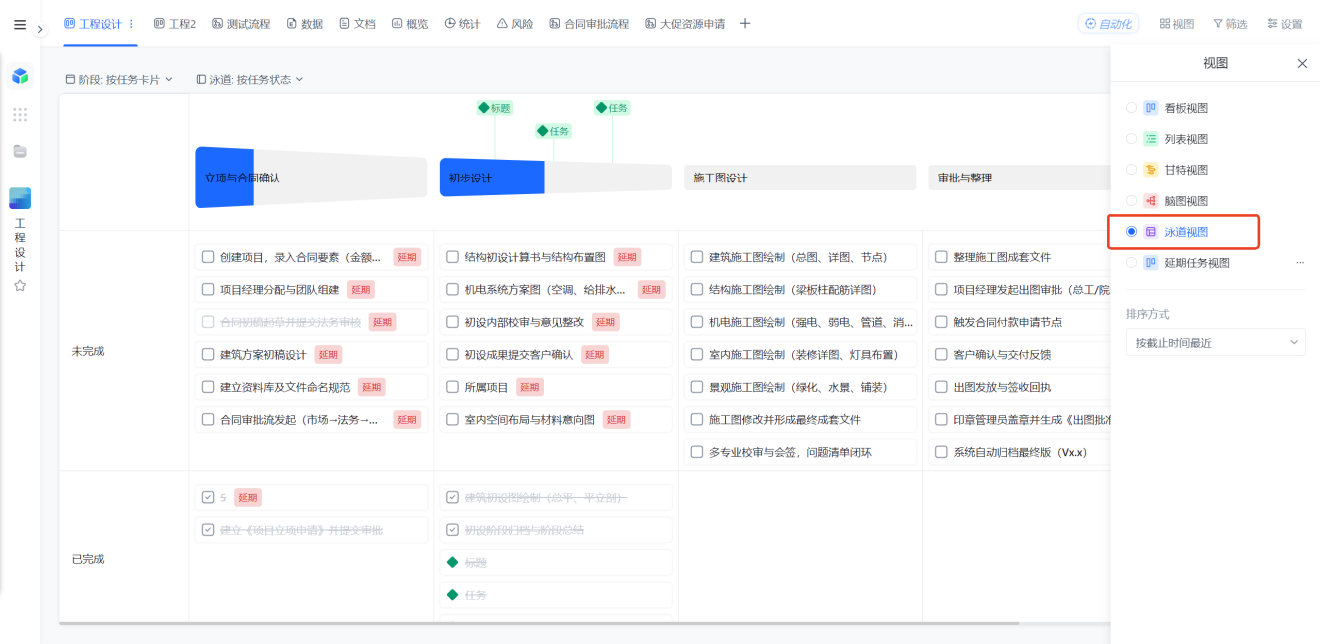Click the 甘特视图 icon
Viewport: 1320px width, 644px height.
coord(1151,170)
